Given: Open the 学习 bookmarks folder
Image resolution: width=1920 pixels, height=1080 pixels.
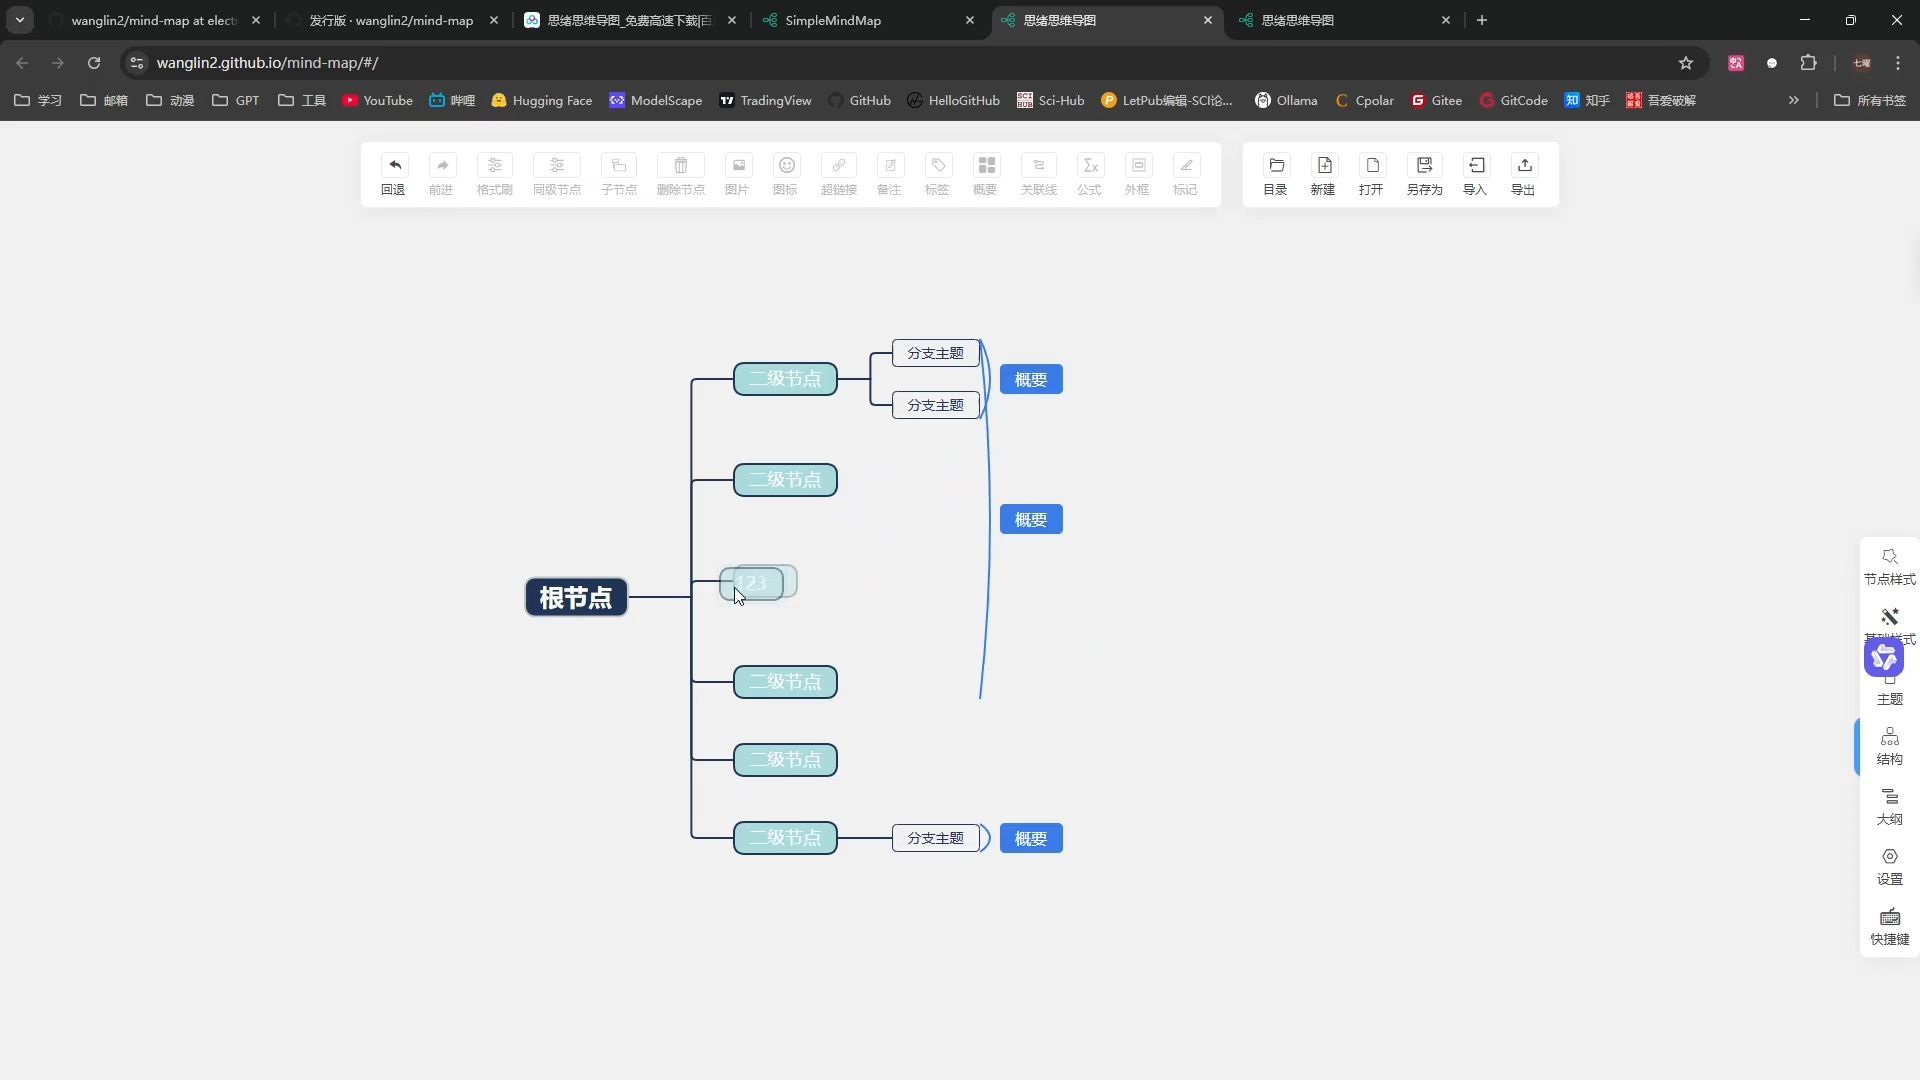Looking at the screenshot, I should tap(38, 100).
